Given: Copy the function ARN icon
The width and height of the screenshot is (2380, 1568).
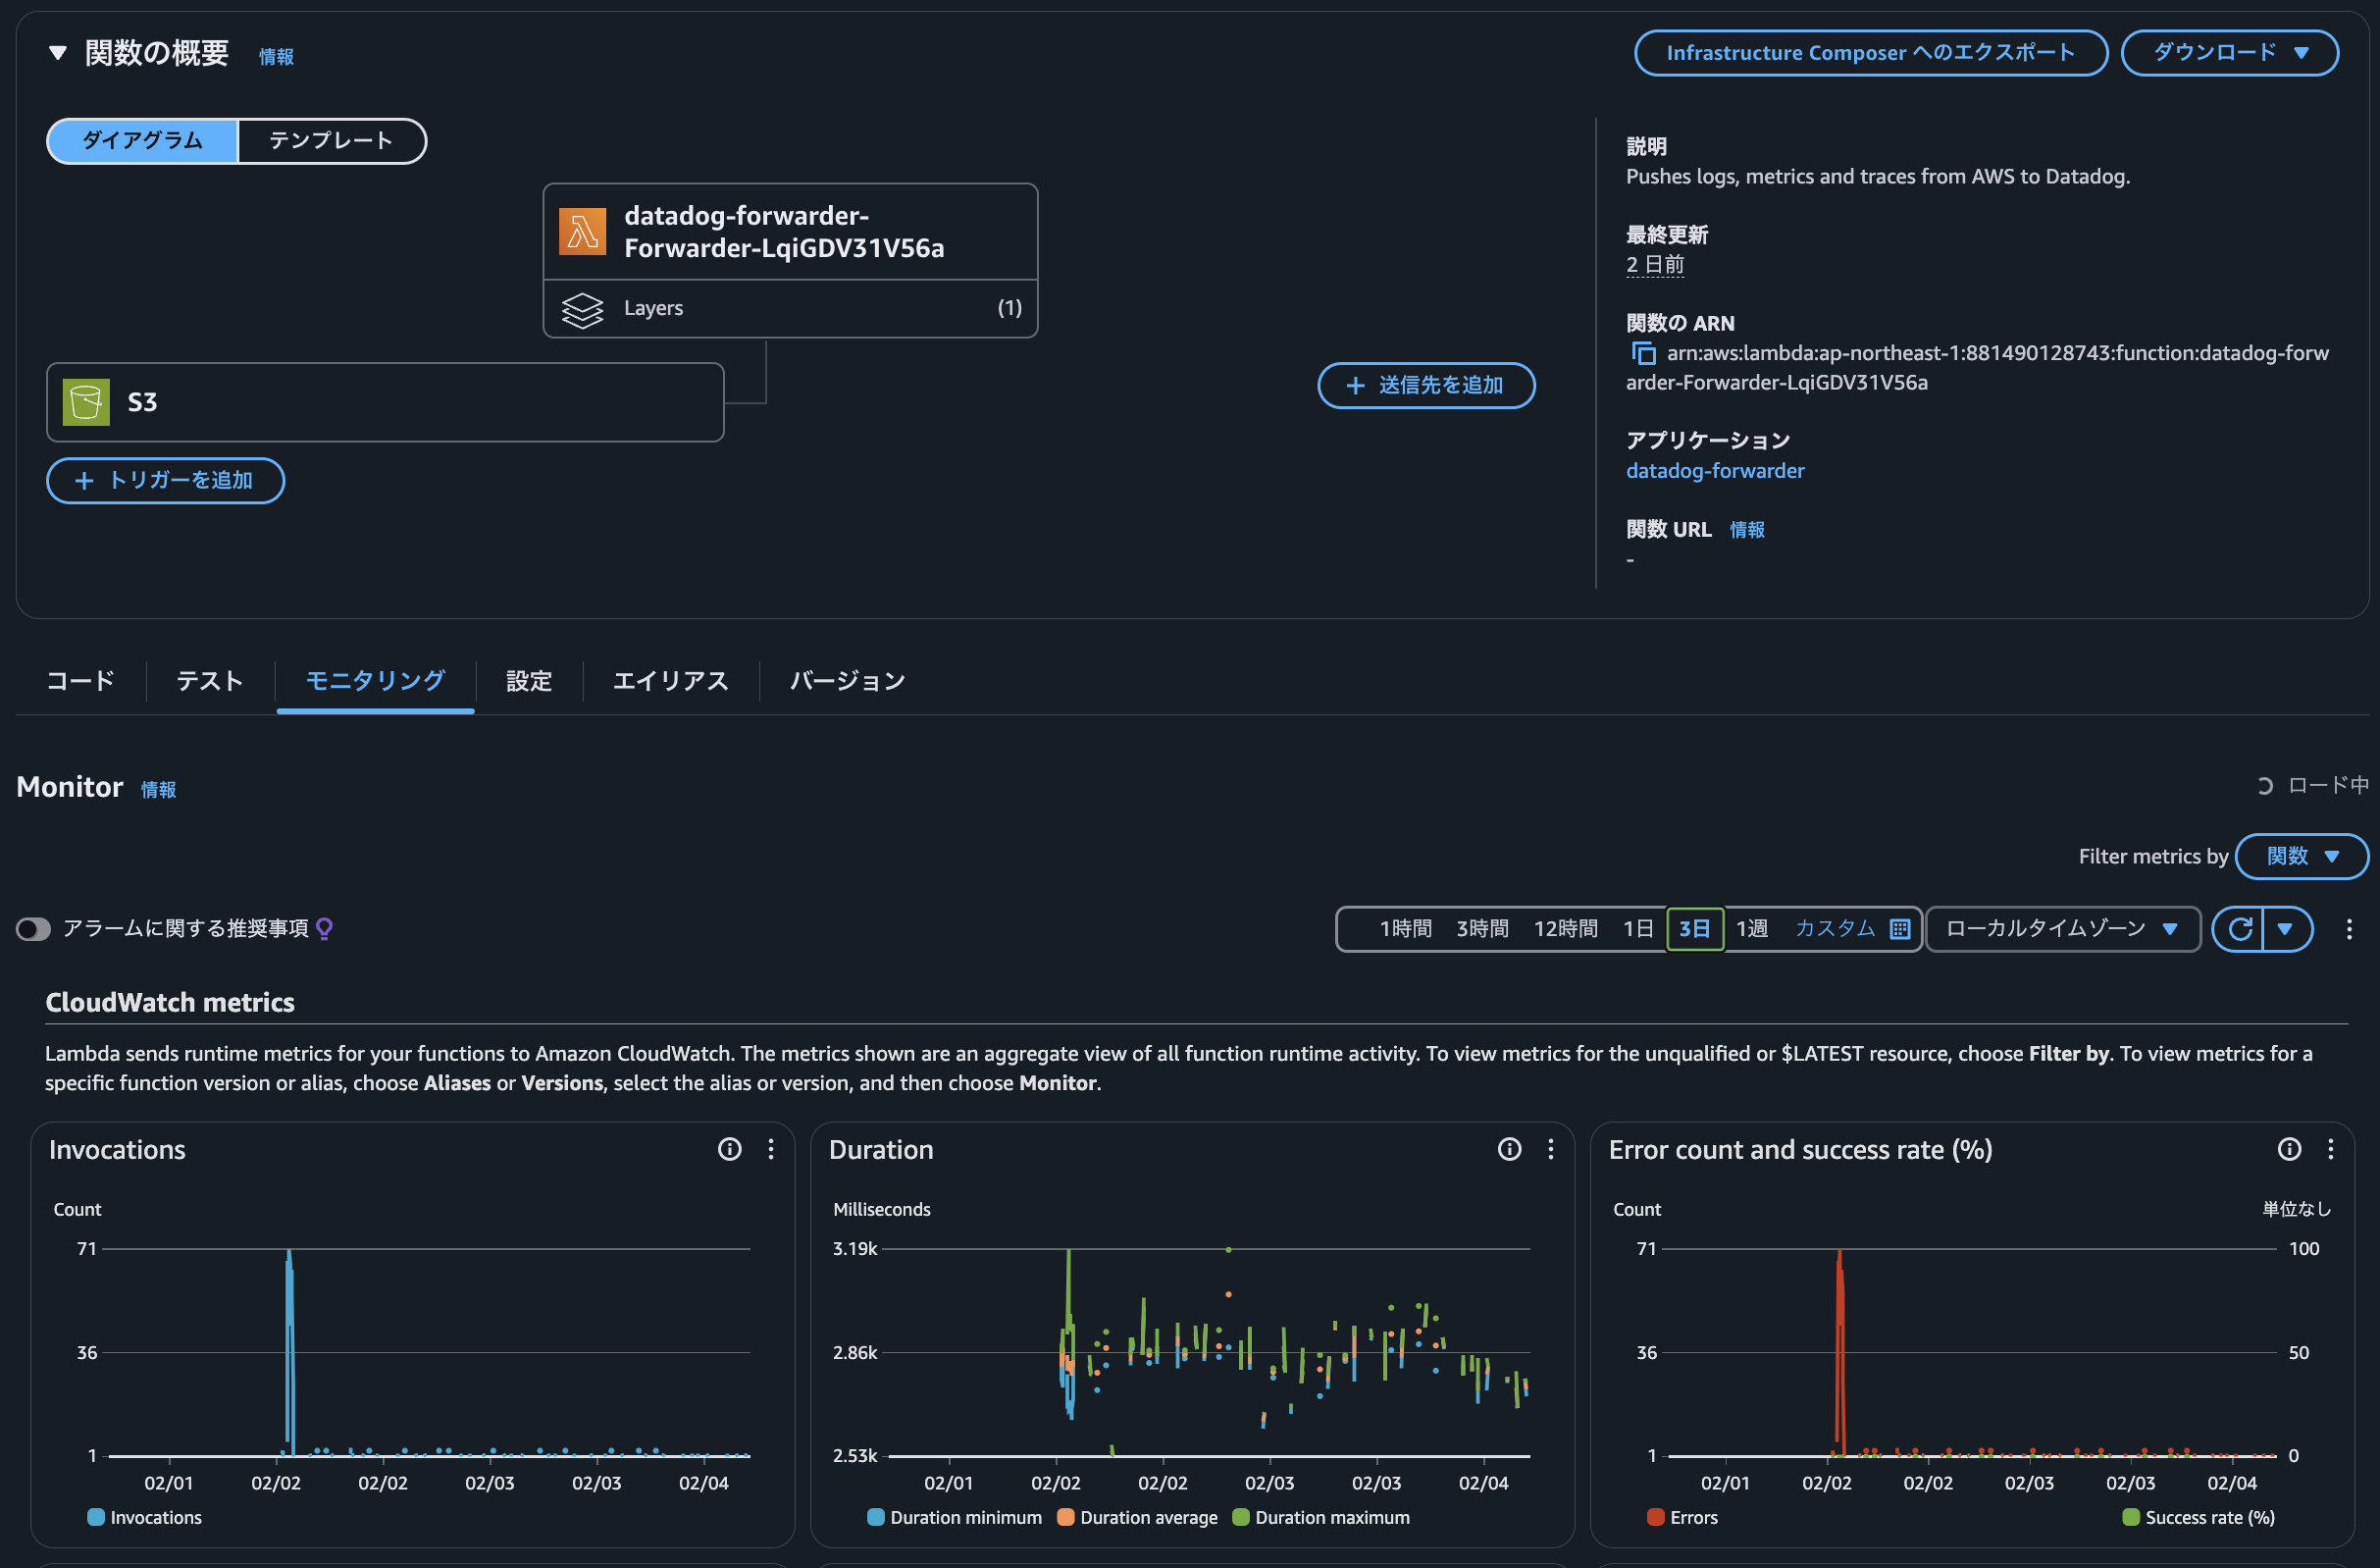Looking at the screenshot, I should 1642,354.
